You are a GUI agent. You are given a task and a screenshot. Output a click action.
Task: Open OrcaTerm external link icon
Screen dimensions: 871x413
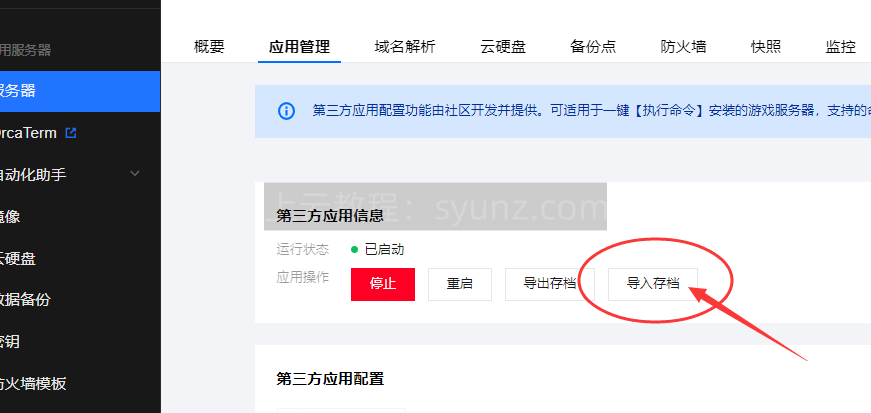[71, 133]
